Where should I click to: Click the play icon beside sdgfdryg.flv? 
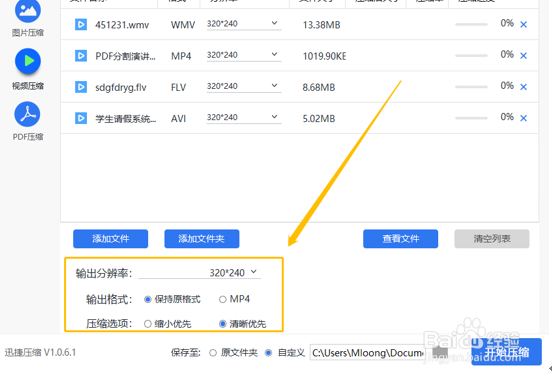point(81,87)
